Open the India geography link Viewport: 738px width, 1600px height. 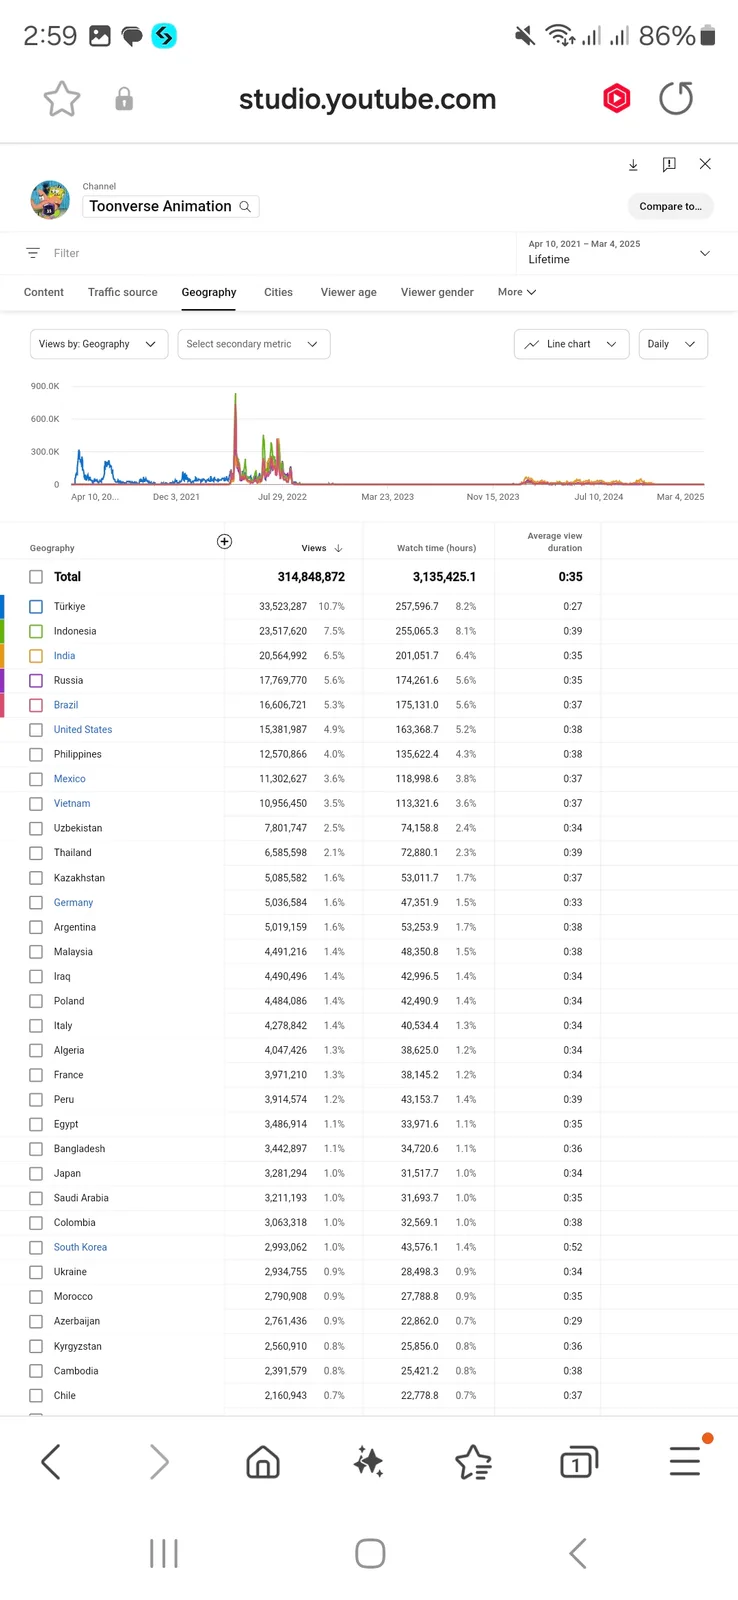click(x=65, y=656)
